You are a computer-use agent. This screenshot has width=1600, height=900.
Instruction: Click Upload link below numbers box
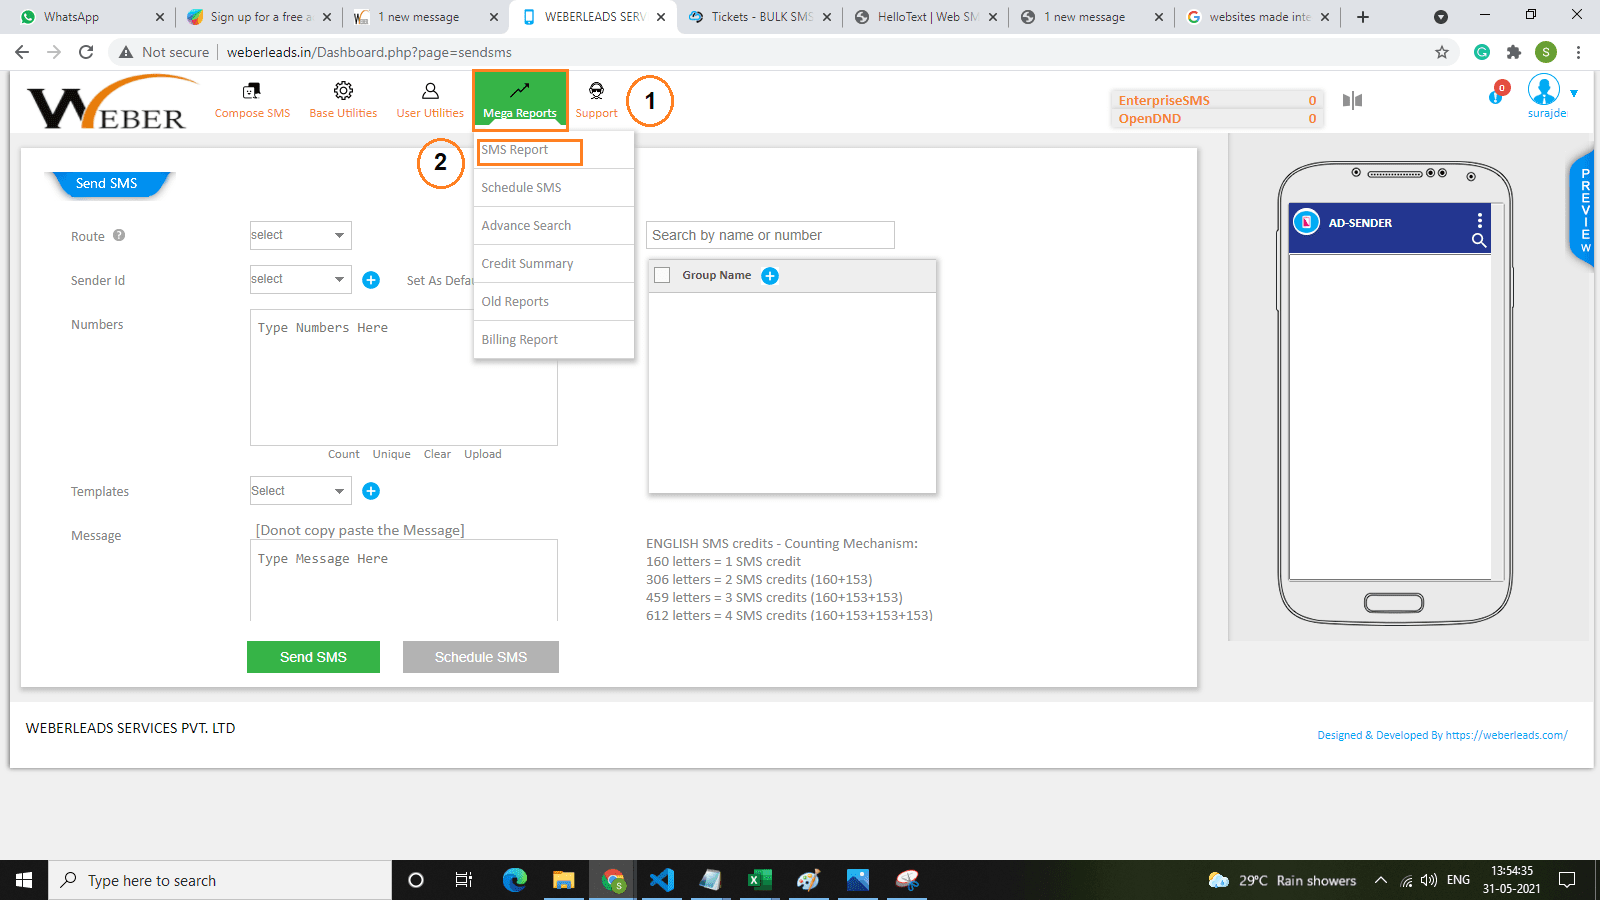(482, 454)
